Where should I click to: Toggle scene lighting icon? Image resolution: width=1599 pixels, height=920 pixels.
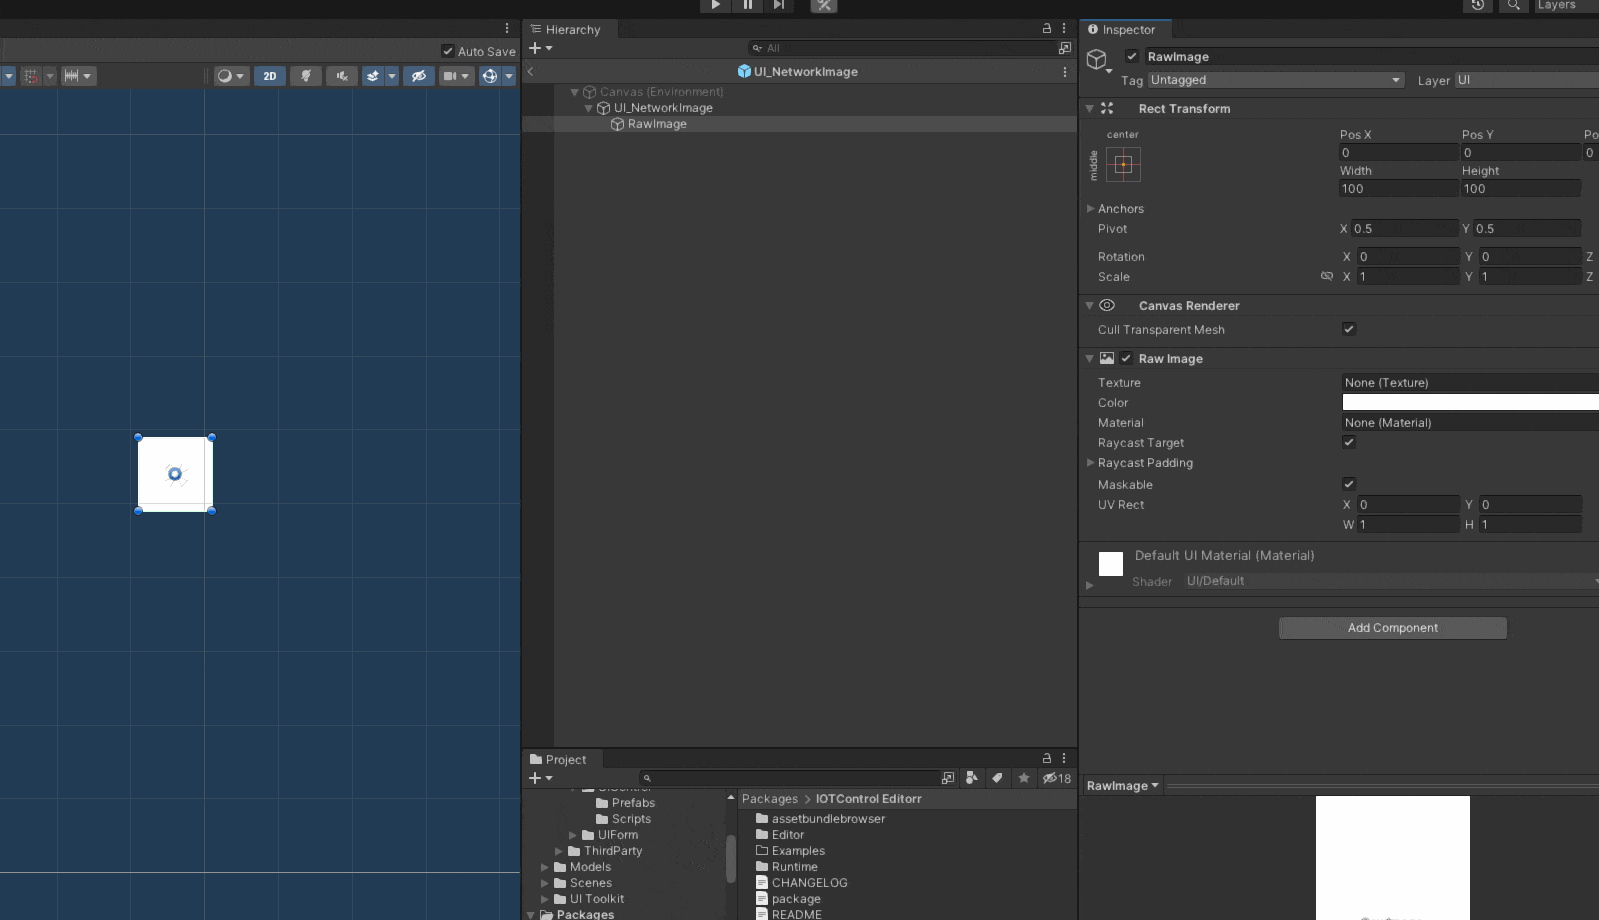306,76
